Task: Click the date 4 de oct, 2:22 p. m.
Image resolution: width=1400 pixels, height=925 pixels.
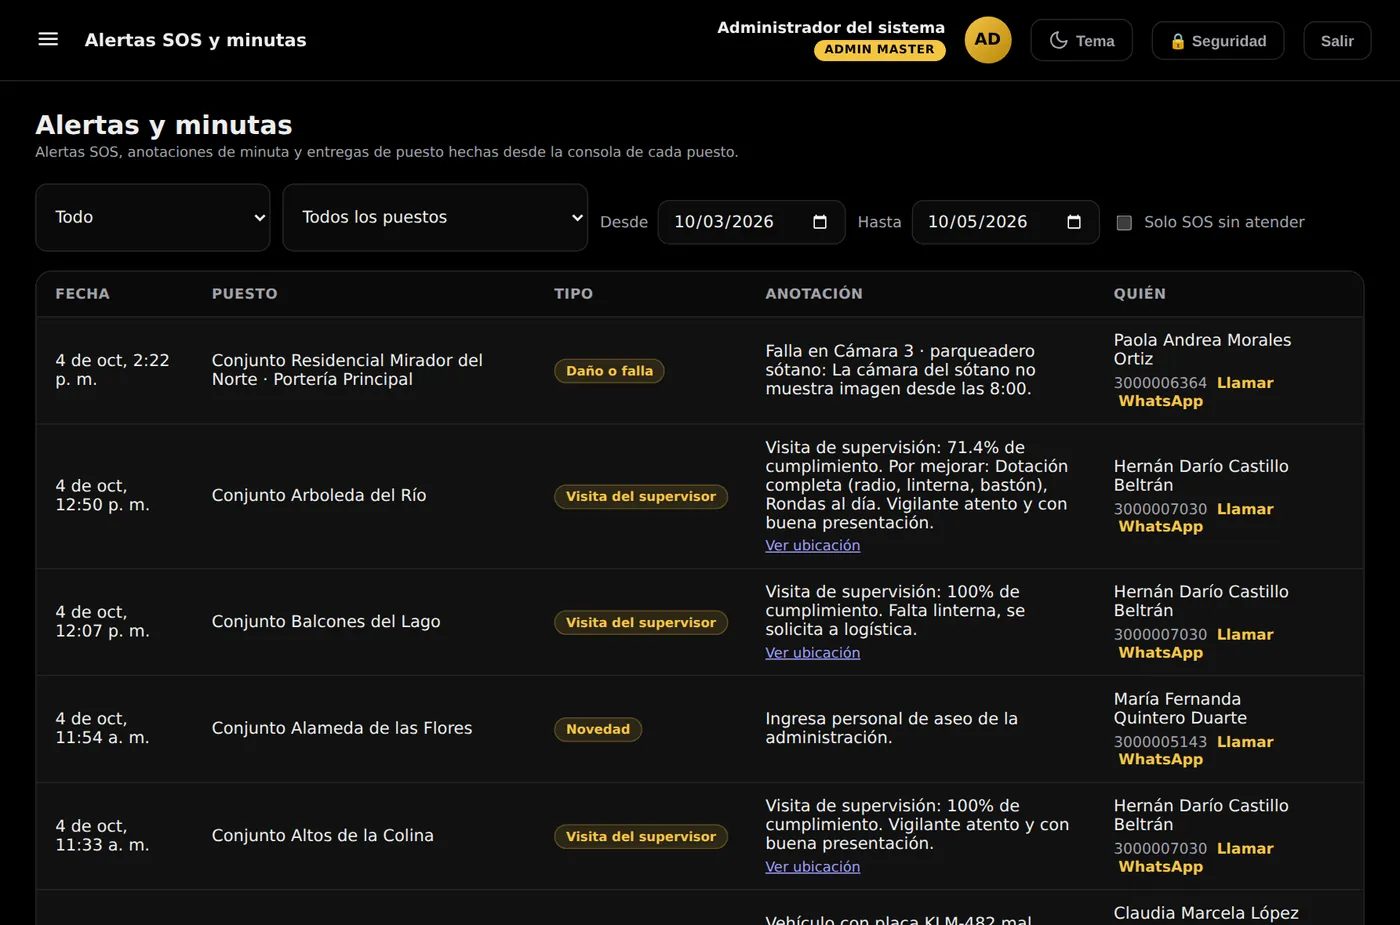Action: tap(112, 370)
